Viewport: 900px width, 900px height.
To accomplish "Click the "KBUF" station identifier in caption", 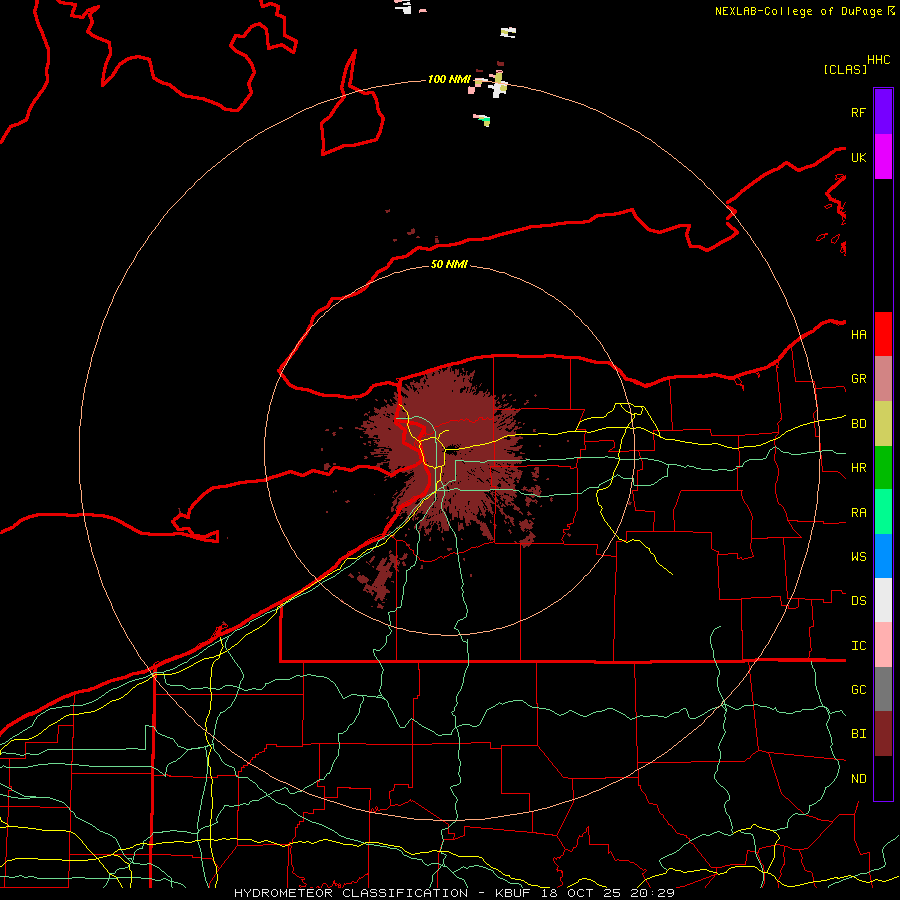I will click(x=513, y=893).
